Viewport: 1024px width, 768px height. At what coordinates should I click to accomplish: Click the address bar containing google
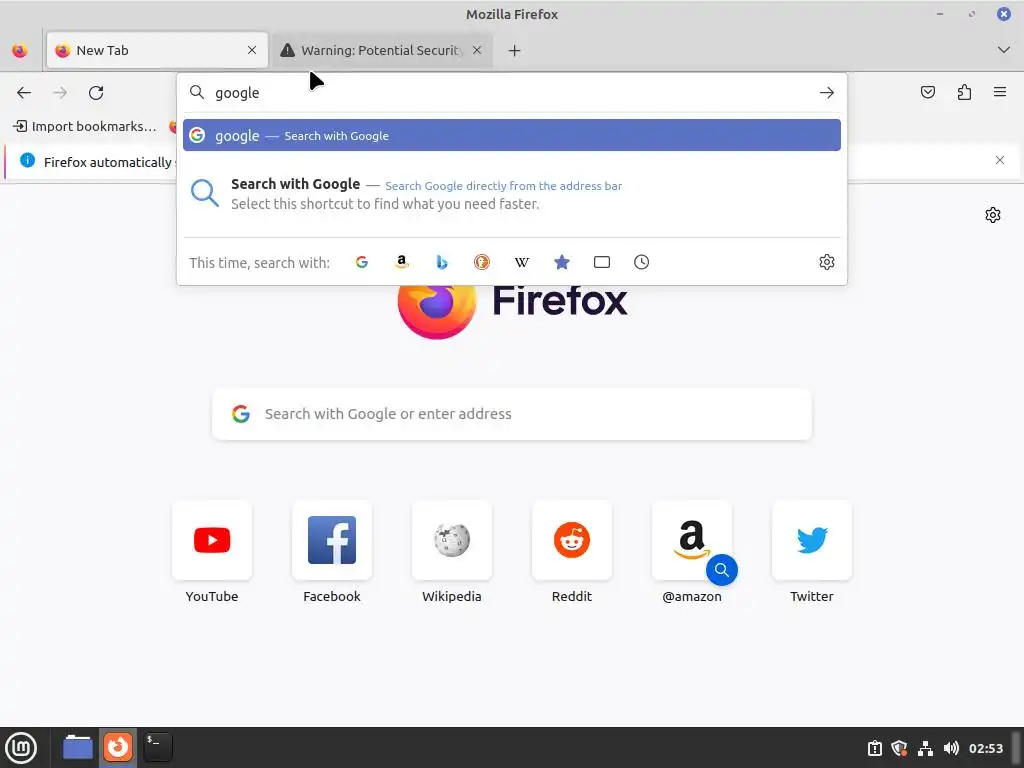(512, 93)
